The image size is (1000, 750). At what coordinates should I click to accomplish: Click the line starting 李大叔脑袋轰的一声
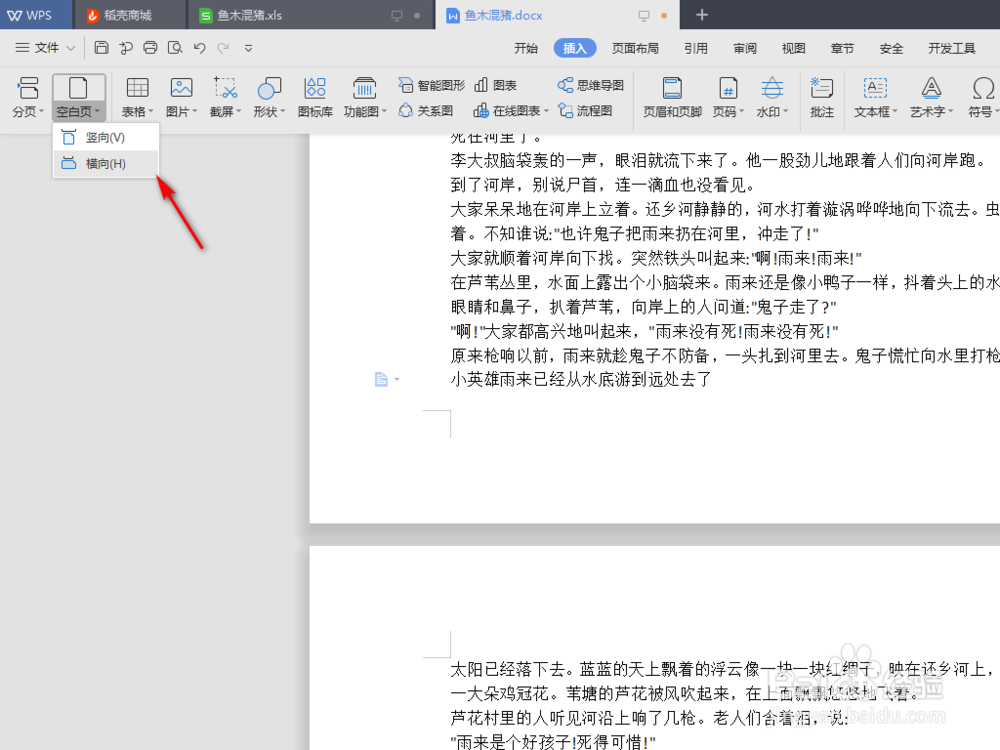[718, 161]
